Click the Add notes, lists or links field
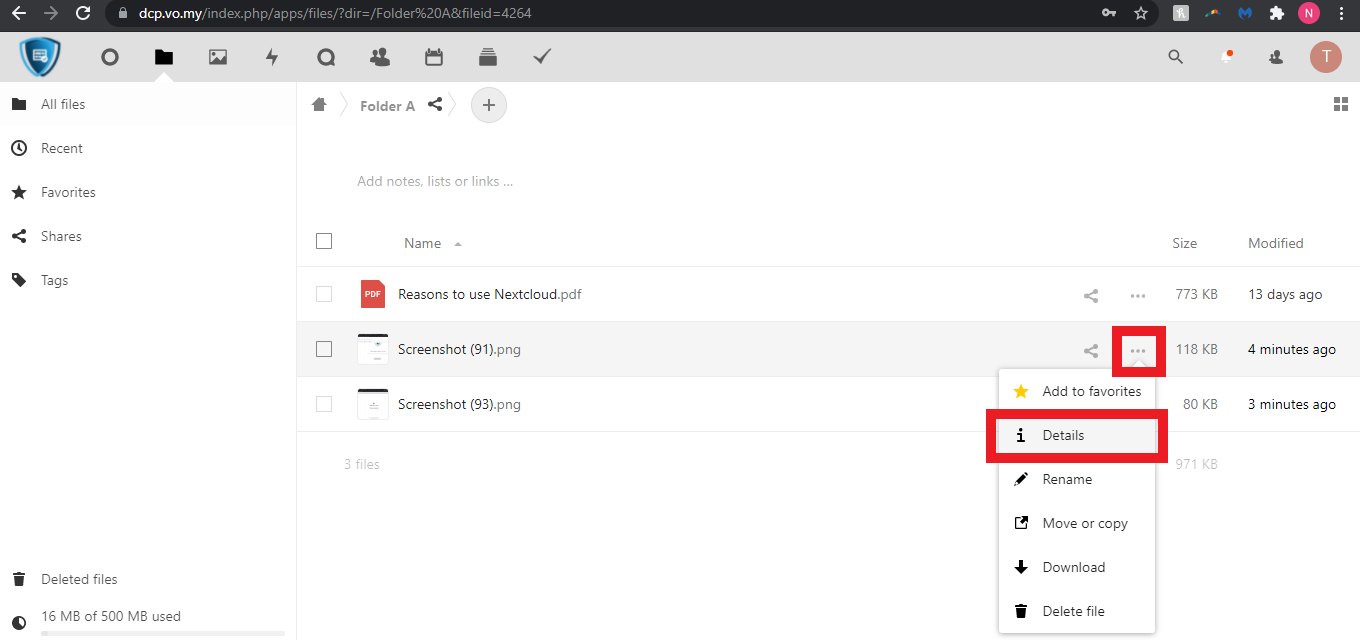The height and width of the screenshot is (640, 1360). pos(435,181)
